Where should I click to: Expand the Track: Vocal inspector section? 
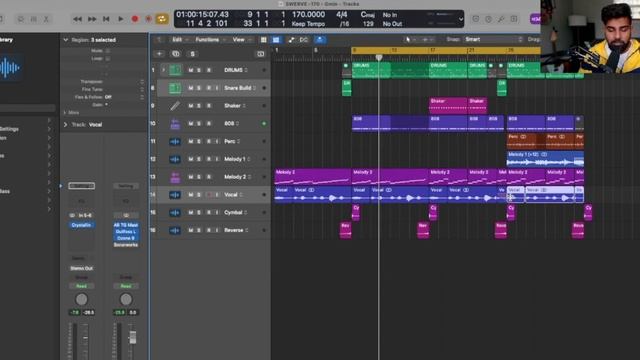[x=65, y=124]
